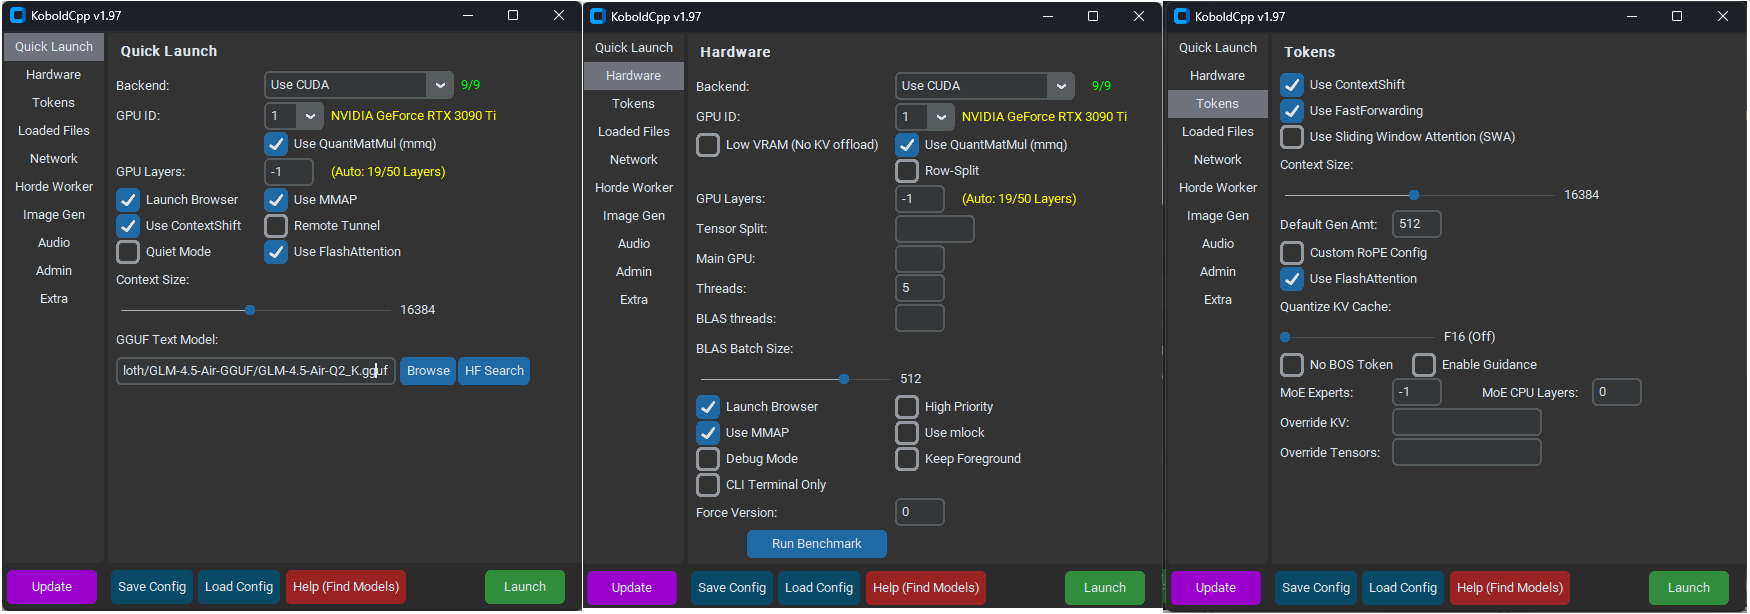Click MoE CPU Layers input field

[1617, 392]
